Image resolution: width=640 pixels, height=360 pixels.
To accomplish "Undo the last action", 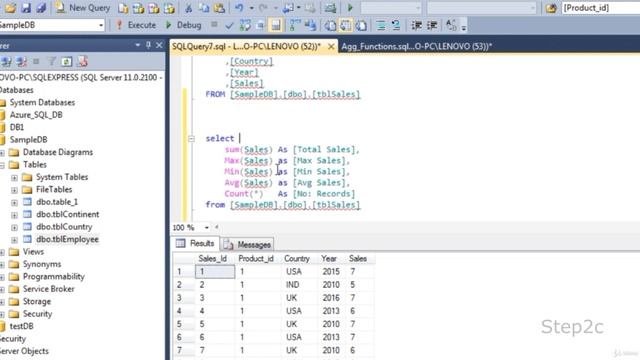I will 239,8.
